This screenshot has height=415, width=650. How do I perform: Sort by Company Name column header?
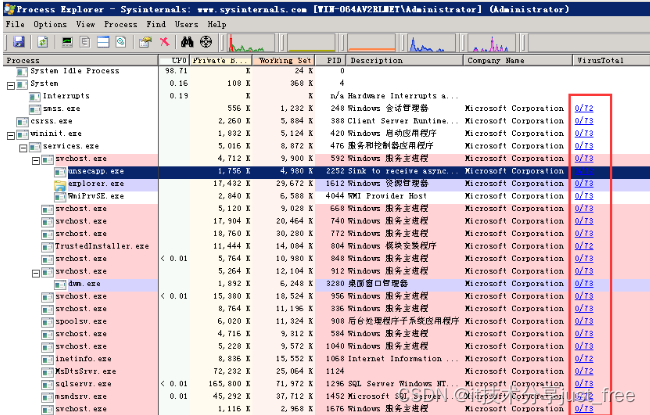tap(518, 61)
